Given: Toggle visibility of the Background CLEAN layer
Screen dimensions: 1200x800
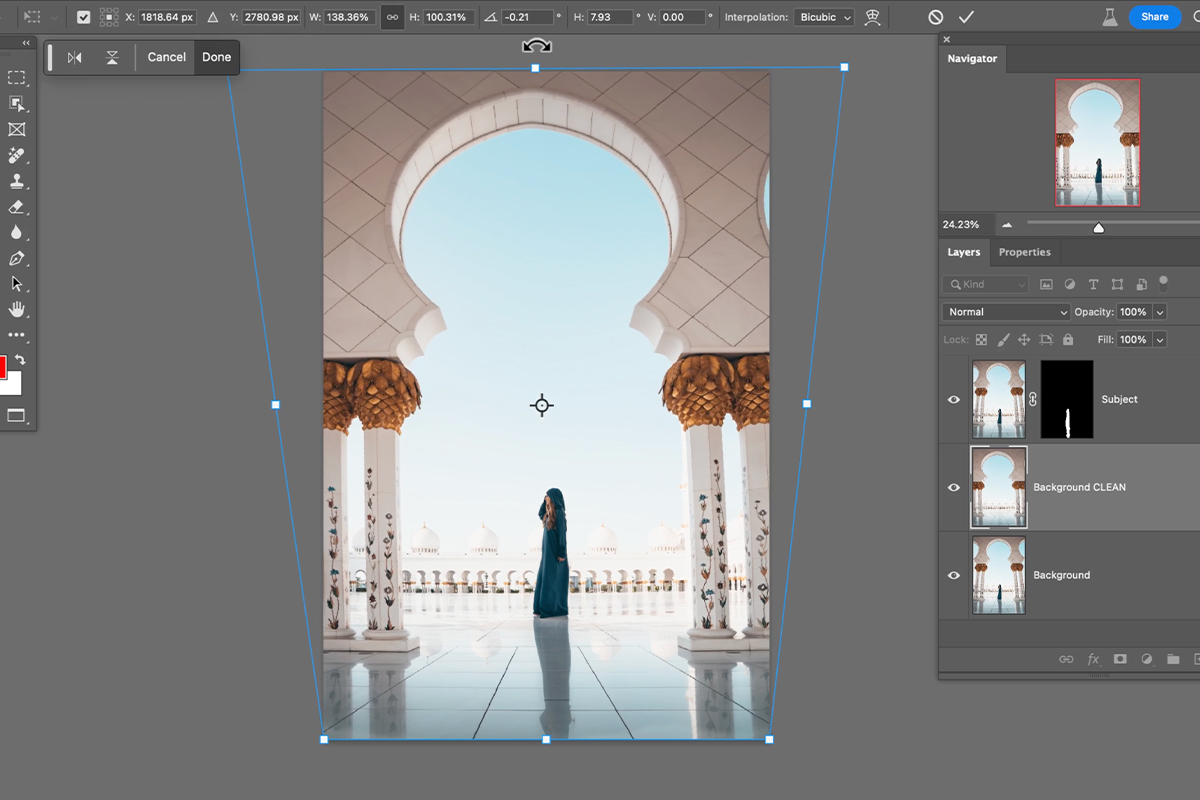Looking at the screenshot, I should (x=953, y=487).
